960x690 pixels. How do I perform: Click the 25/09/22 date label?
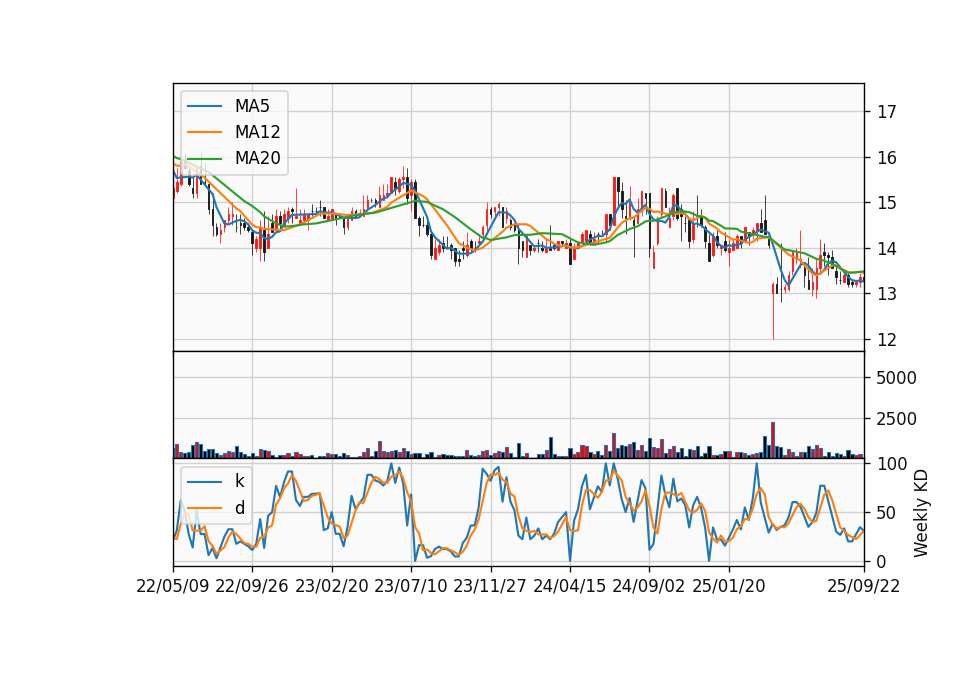864,586
